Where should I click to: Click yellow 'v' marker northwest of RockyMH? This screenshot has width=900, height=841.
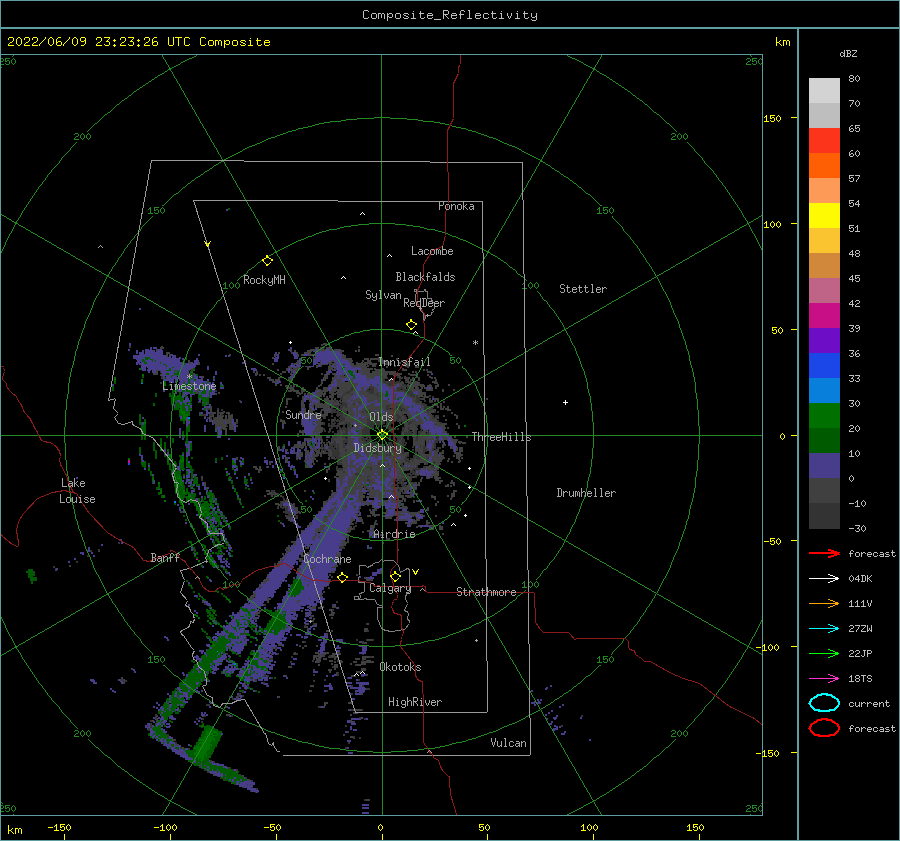click(x=208, y=244)
